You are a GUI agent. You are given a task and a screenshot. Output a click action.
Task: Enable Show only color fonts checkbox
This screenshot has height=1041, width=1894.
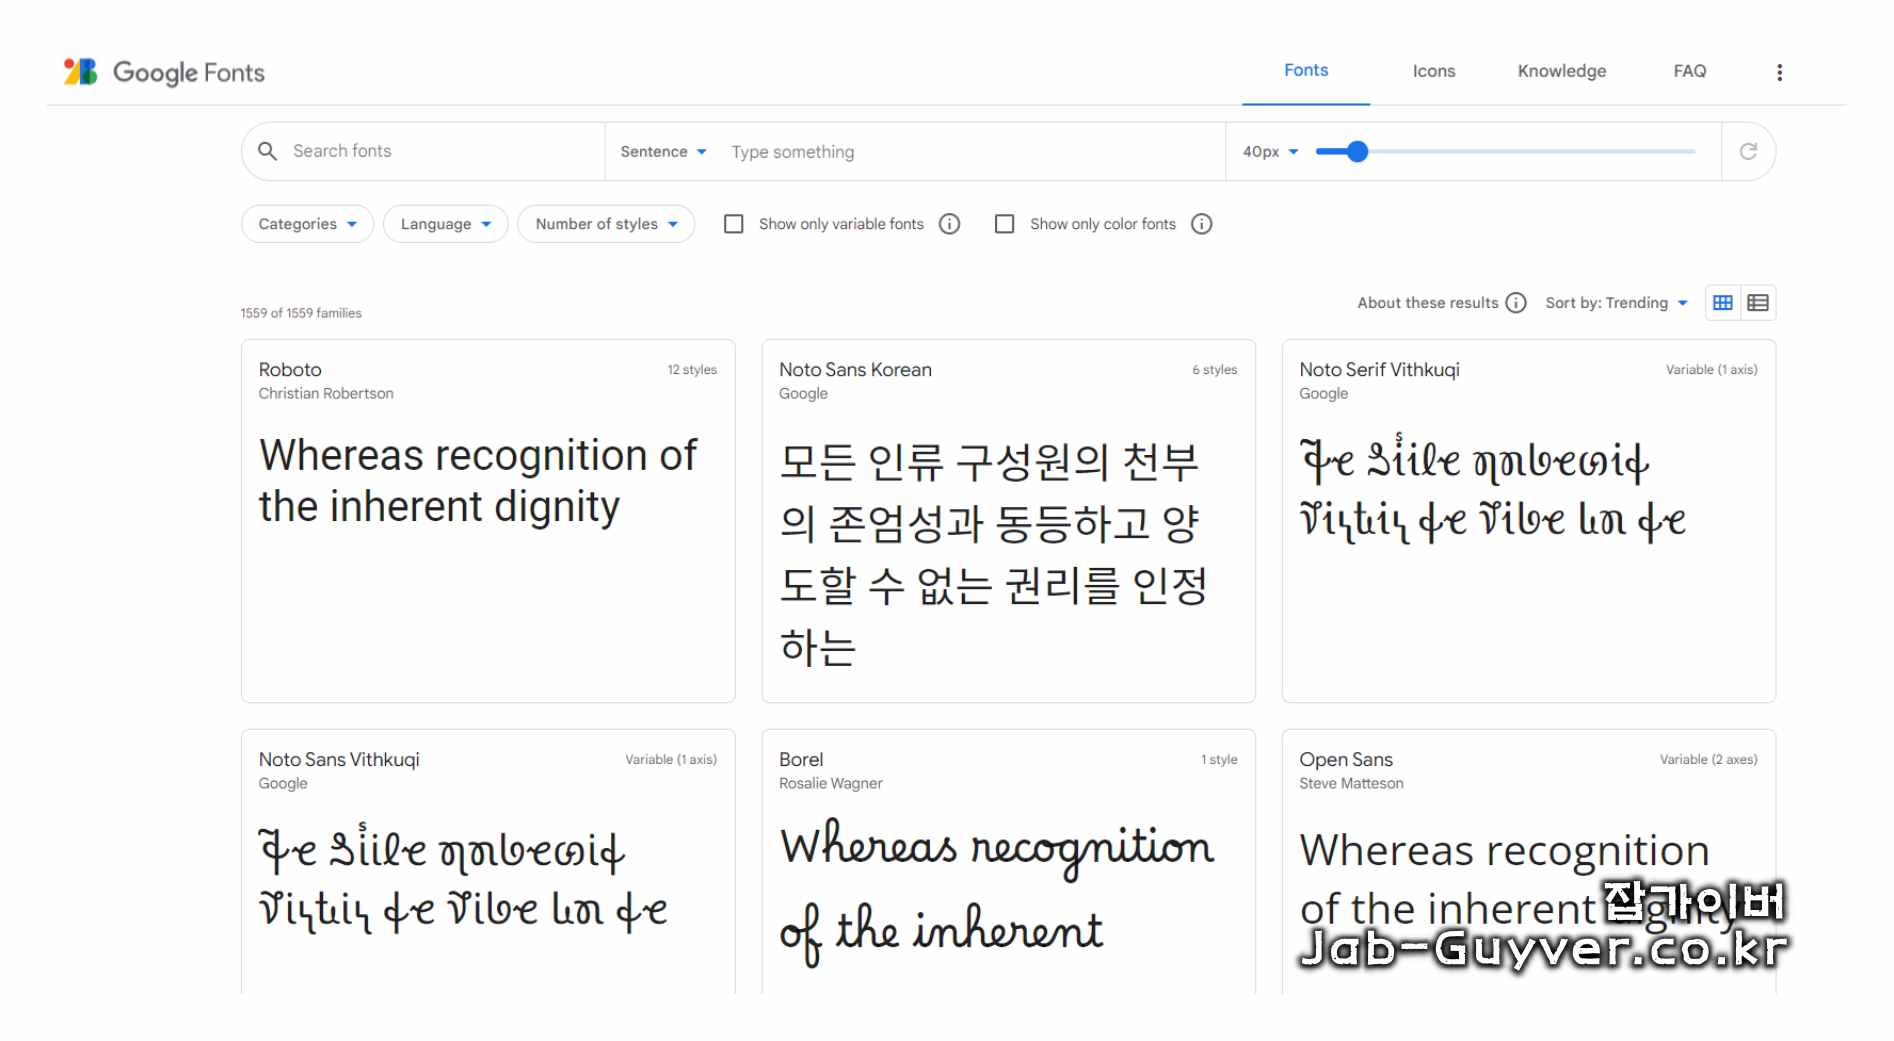point(1005,224)
